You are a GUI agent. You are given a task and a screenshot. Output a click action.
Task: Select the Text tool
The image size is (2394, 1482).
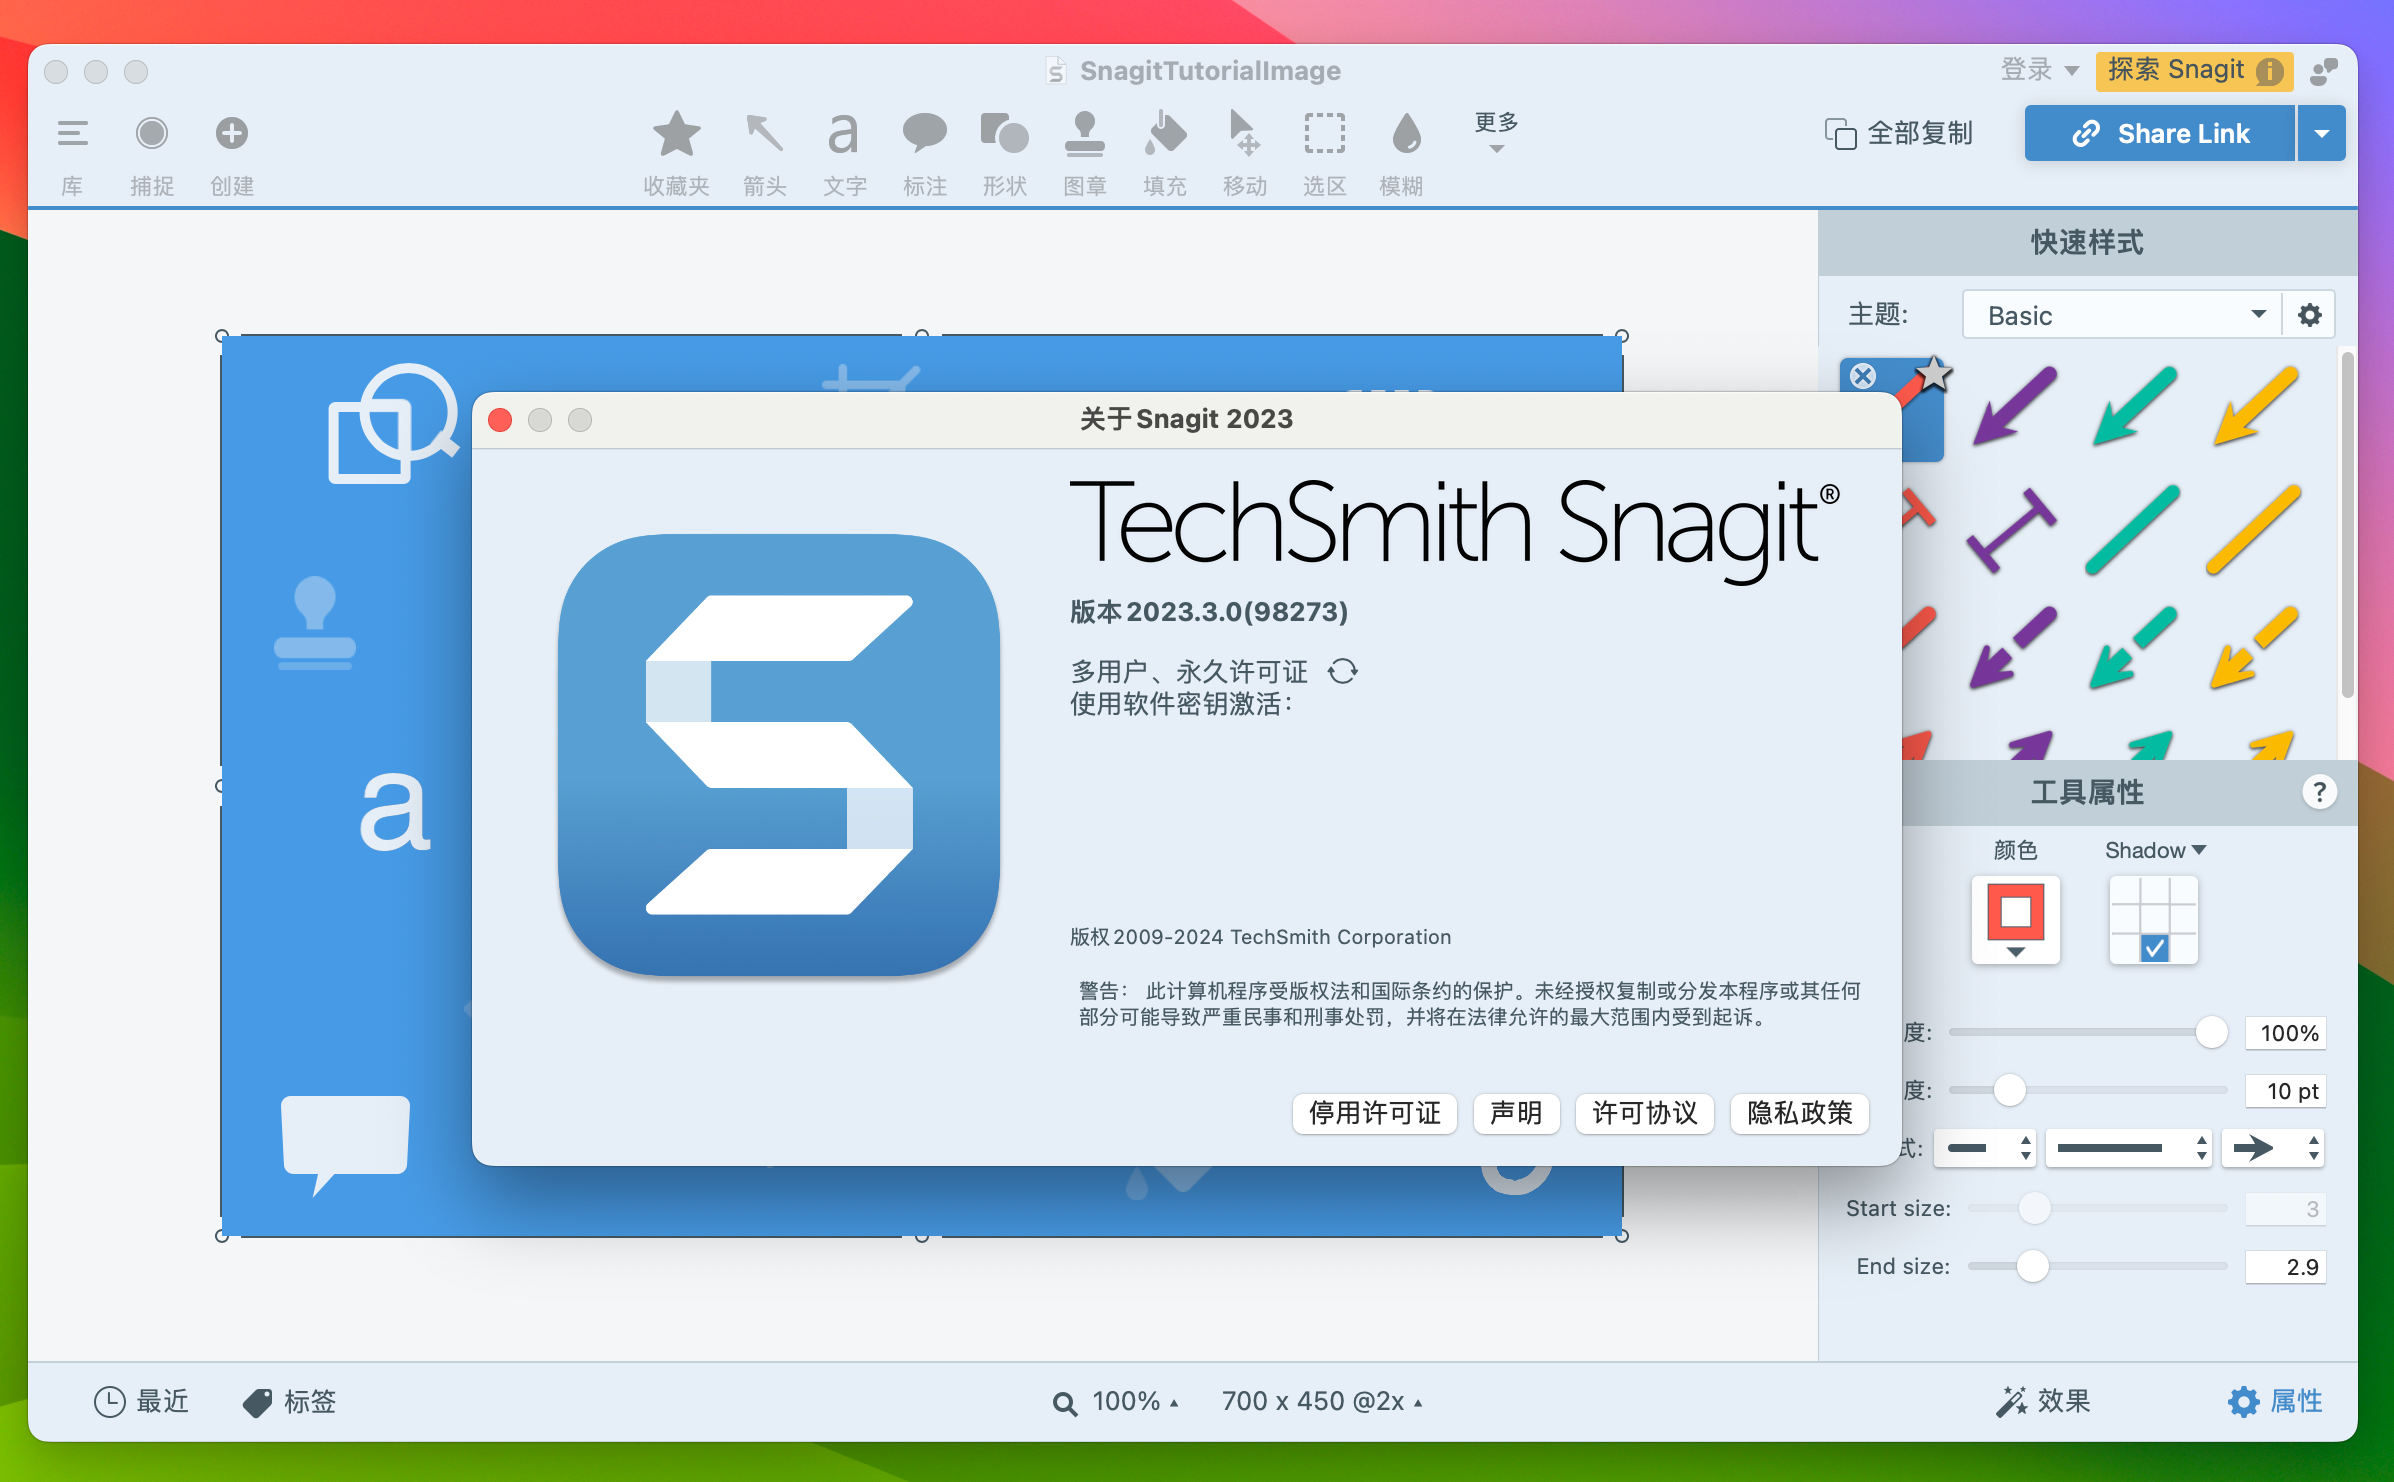(844, 135)
